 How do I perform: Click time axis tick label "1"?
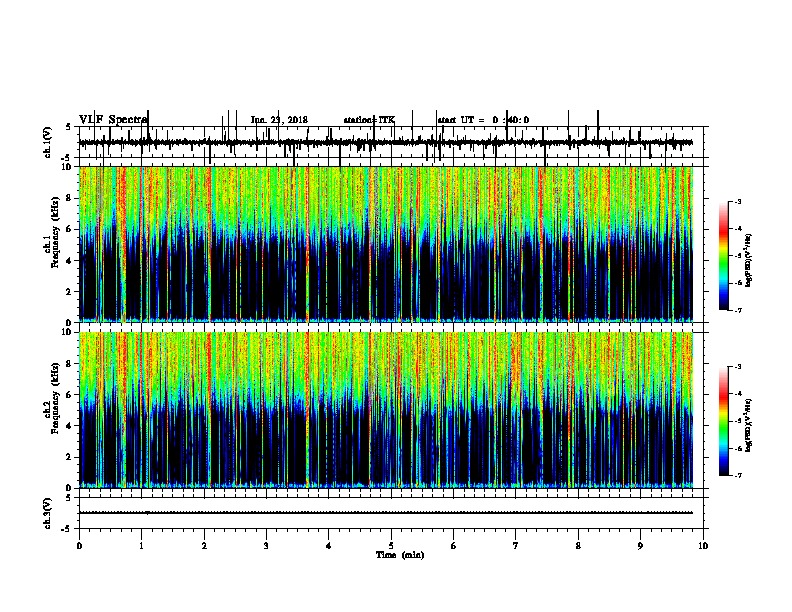tap(141, 546)
